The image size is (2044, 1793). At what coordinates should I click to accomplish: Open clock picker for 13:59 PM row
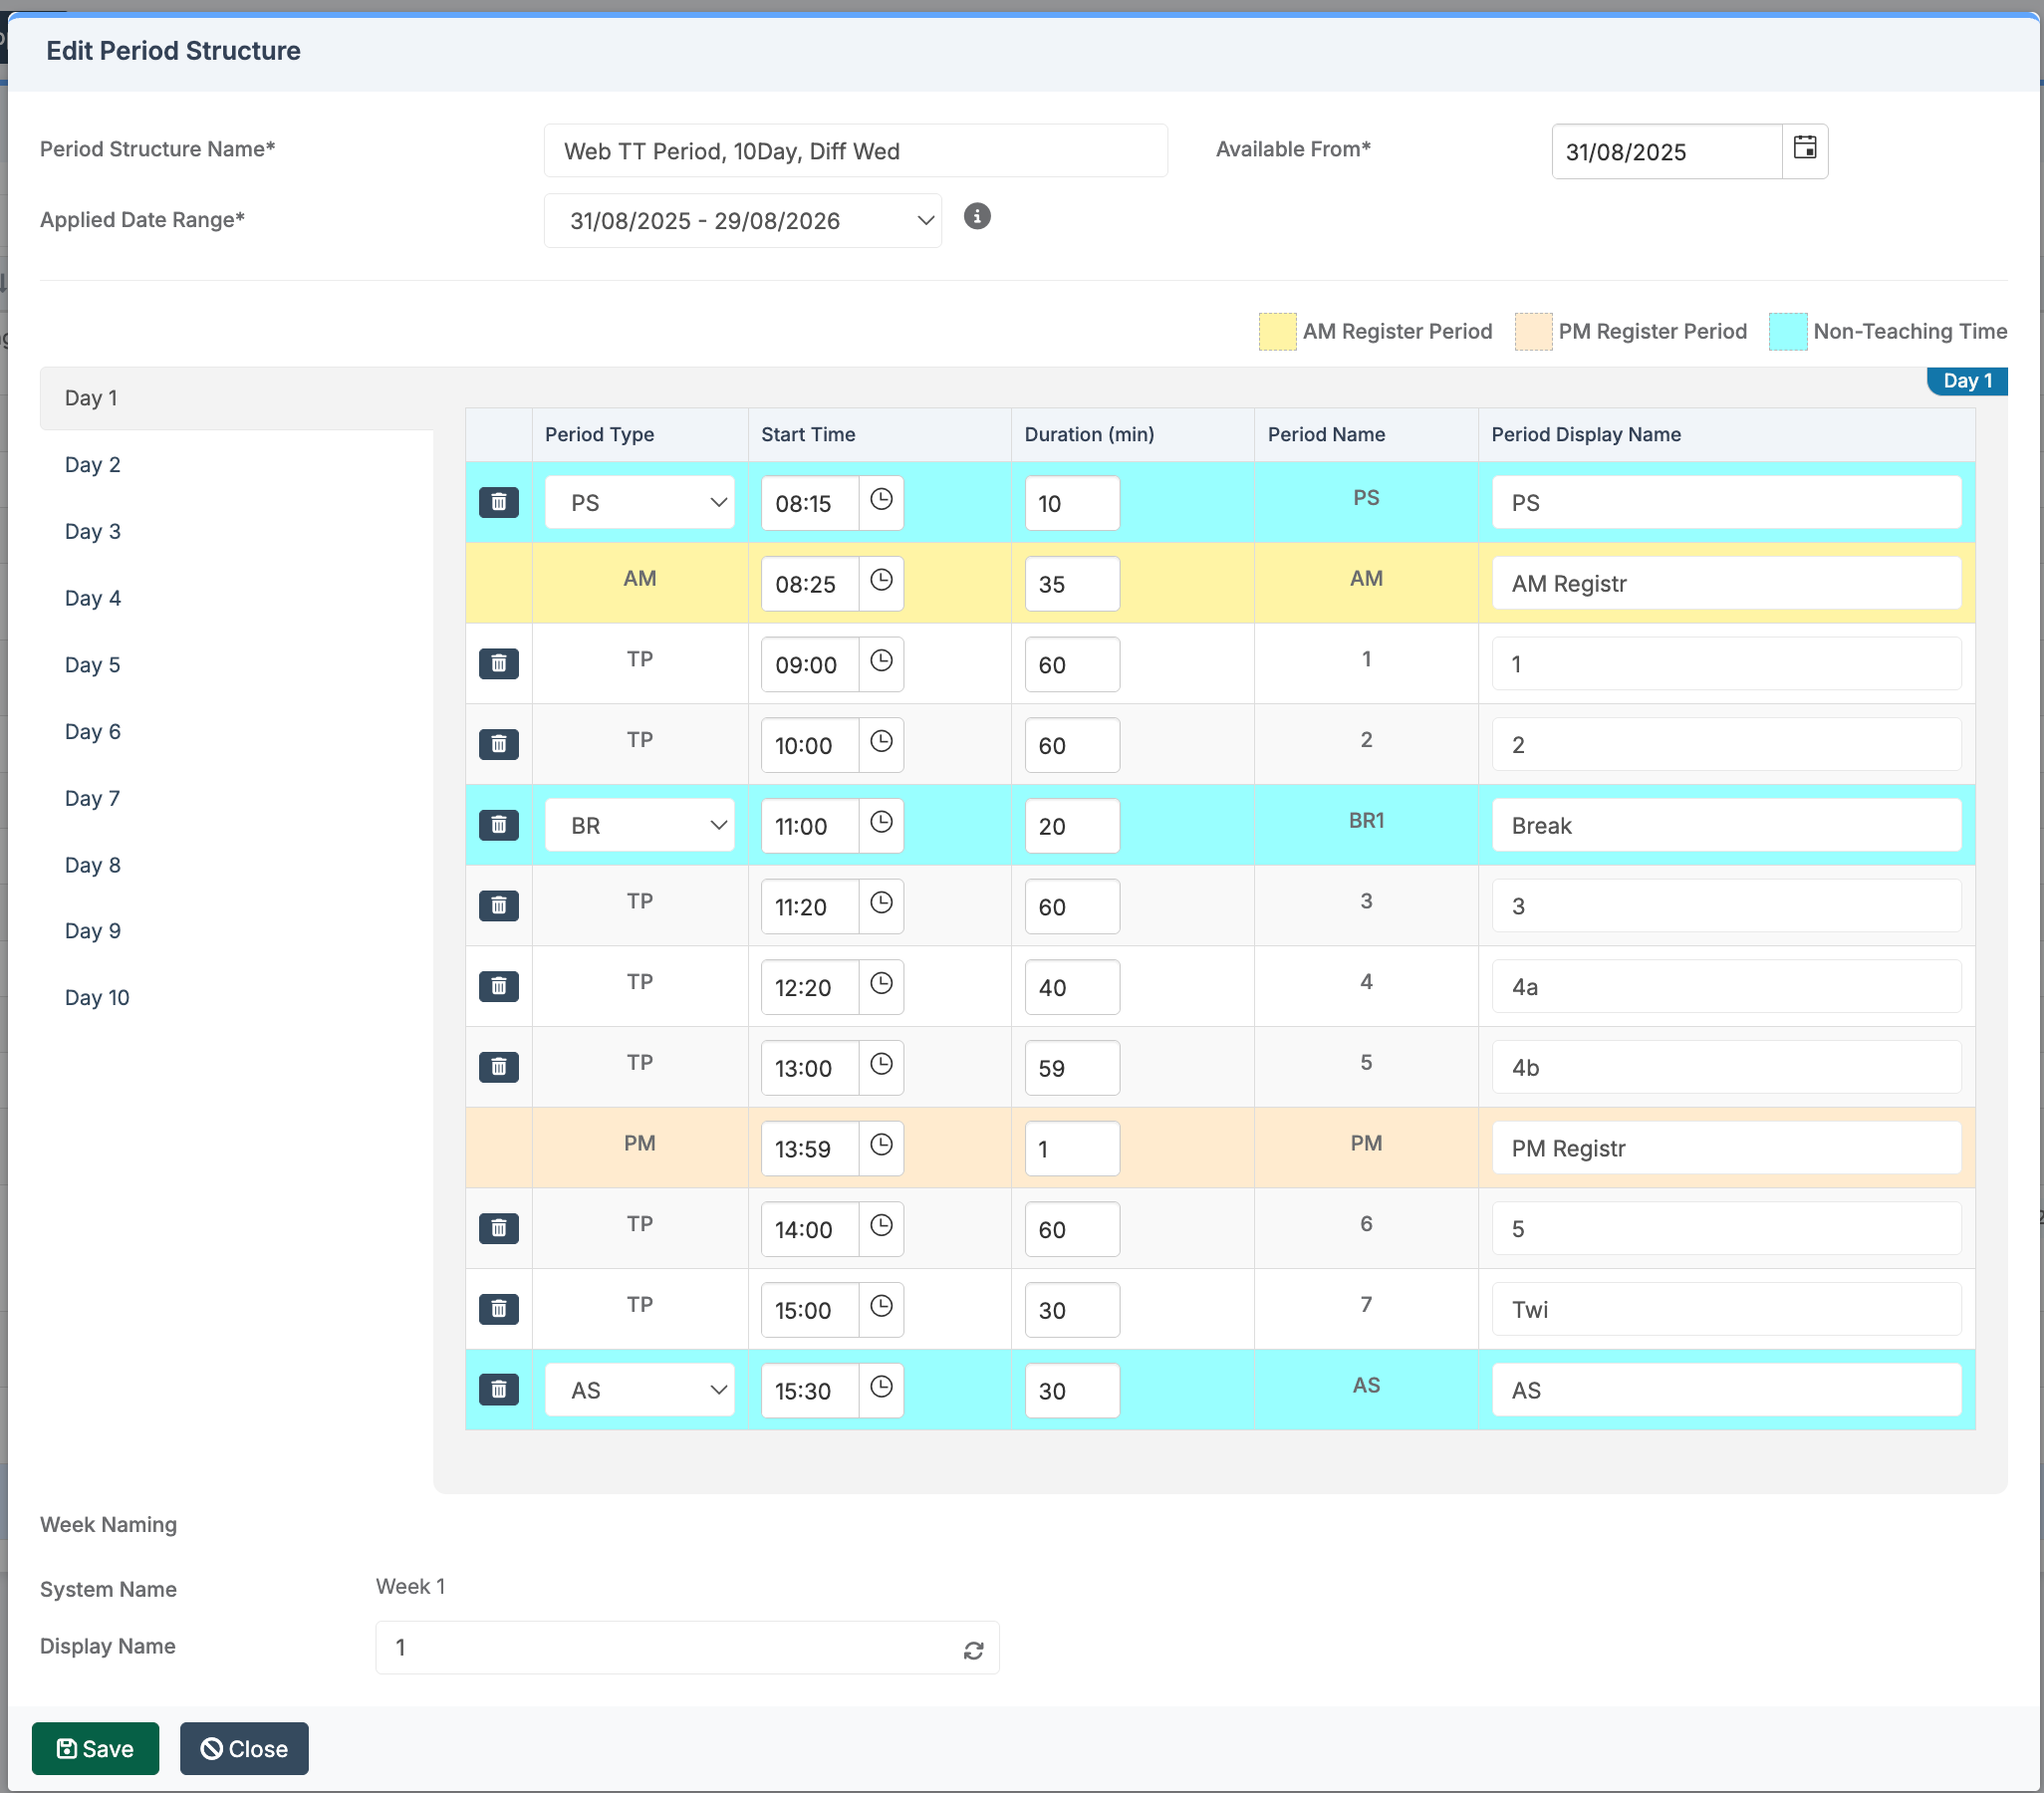[x=880, y=1146]
